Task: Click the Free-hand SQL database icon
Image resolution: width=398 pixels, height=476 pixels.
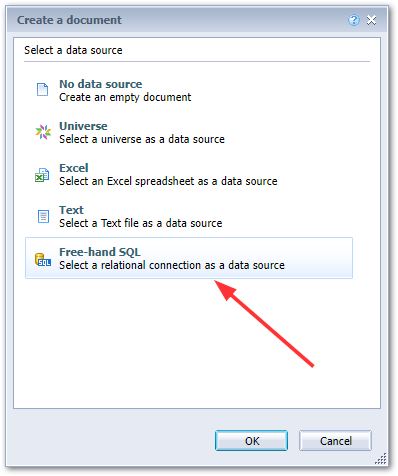Action: [x=43, y=260]
